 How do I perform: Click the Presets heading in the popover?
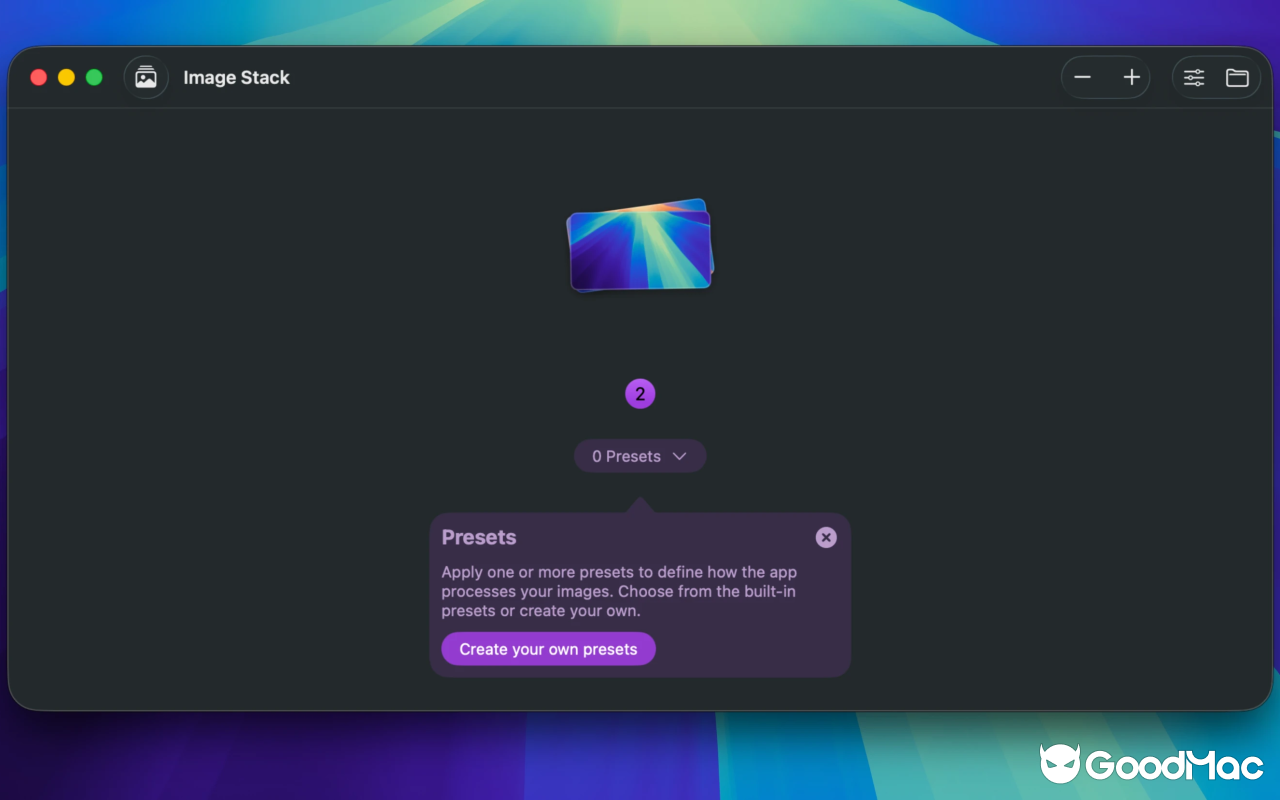(x=479, y=537)
